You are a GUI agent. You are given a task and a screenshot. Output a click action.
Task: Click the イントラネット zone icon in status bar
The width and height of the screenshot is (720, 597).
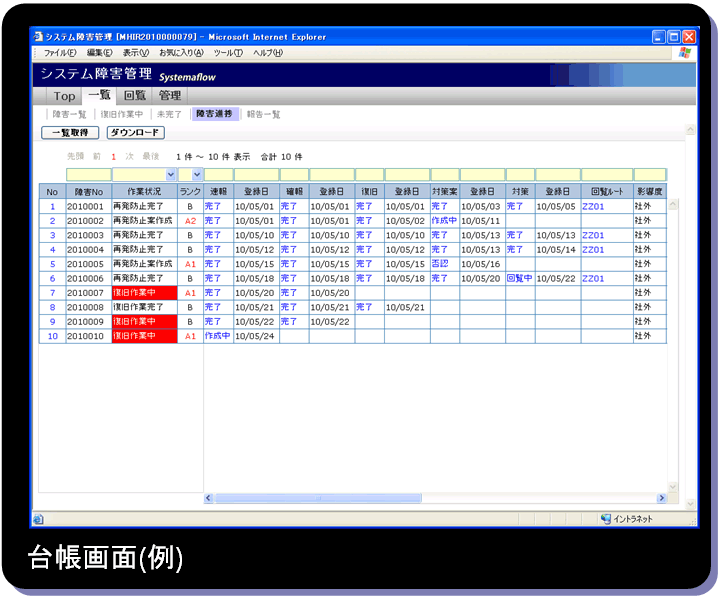606,519
